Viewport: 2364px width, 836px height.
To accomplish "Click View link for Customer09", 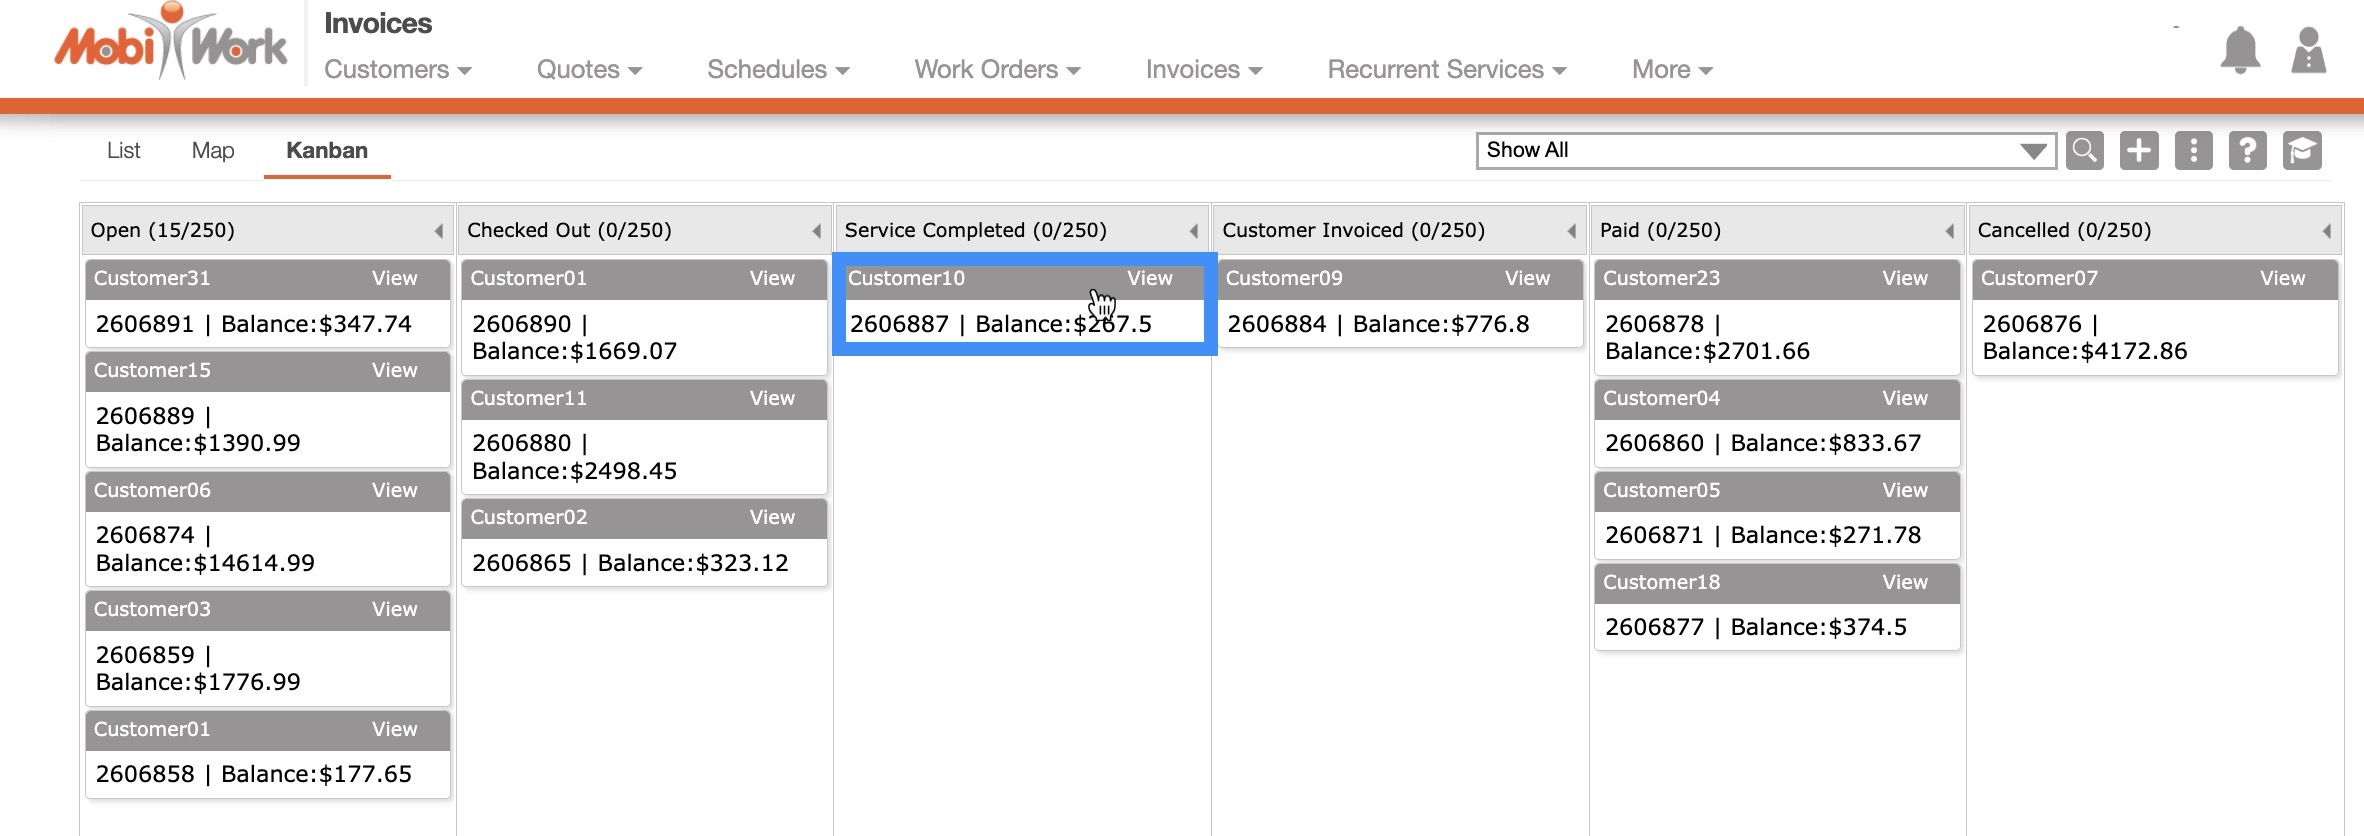I will point(1527,279).
